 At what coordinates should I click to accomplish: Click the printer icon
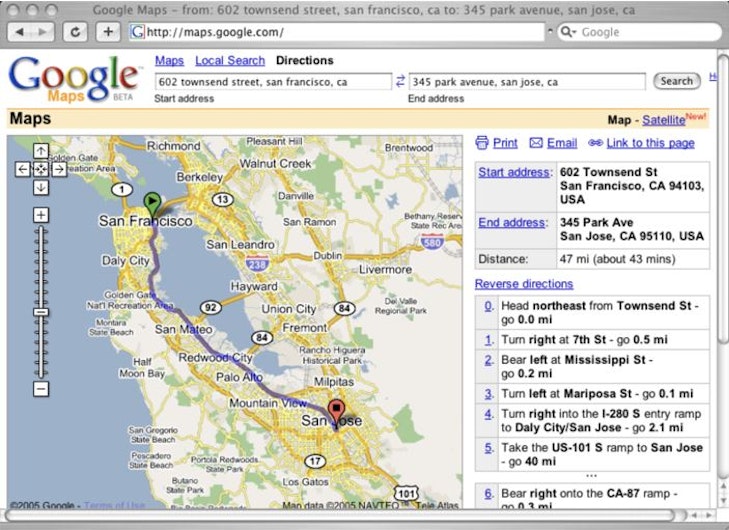(x=482, y=143)
